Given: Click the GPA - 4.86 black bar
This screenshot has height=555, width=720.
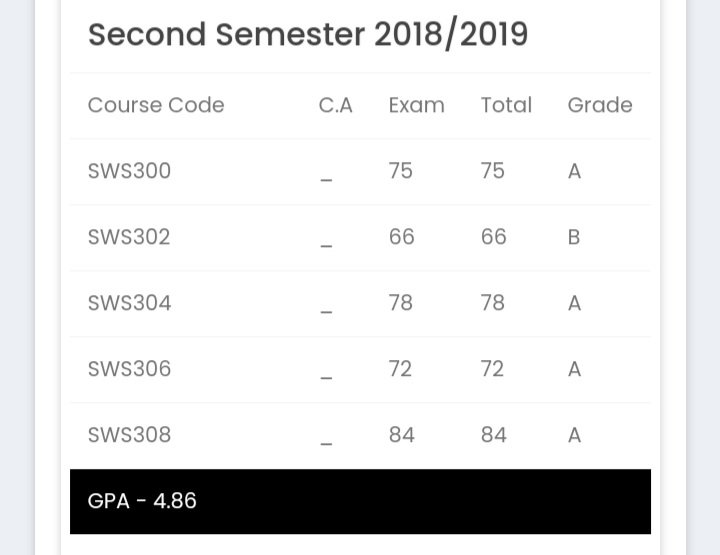Looking at the screenshot, I should 360,501.
